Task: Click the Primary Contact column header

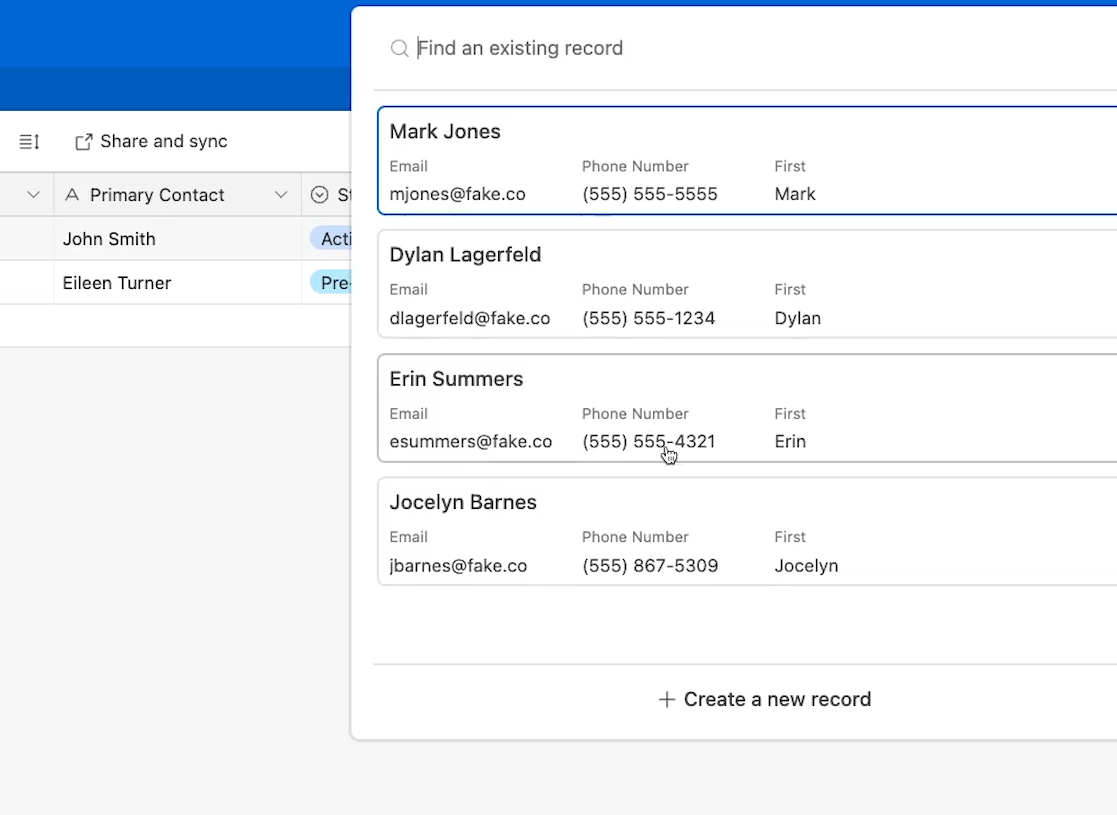Action: (177, 194)
